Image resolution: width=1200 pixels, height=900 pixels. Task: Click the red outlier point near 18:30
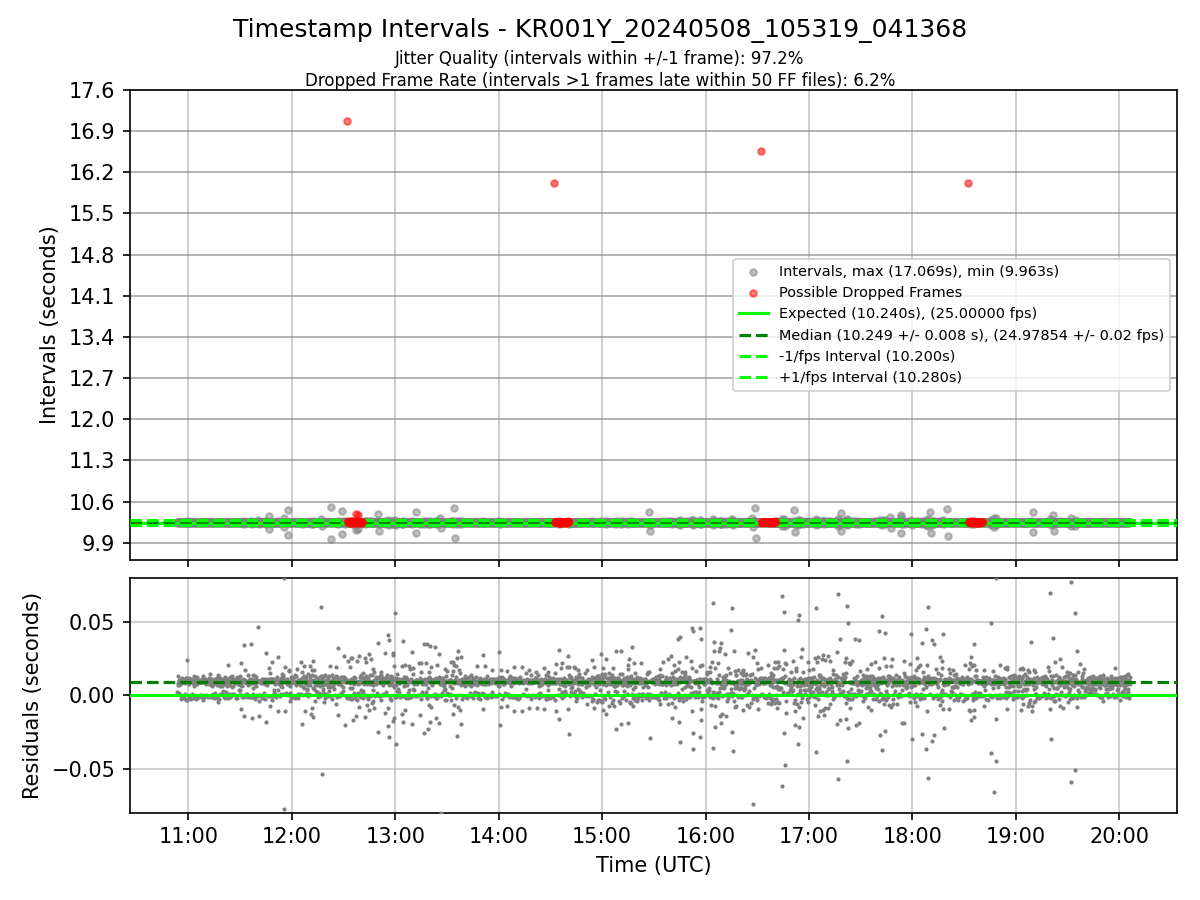968,183
